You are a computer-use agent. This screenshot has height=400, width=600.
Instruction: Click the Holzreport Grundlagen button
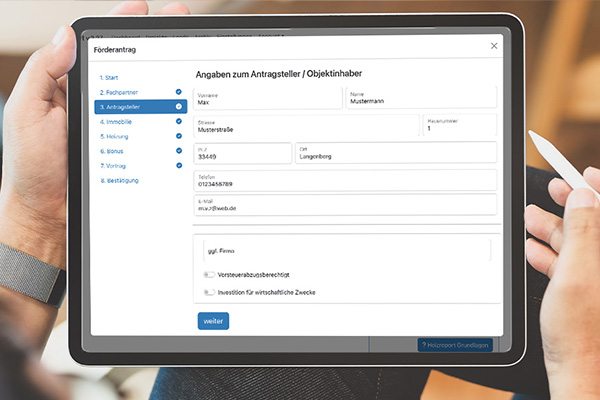click(x=455, y=345)
